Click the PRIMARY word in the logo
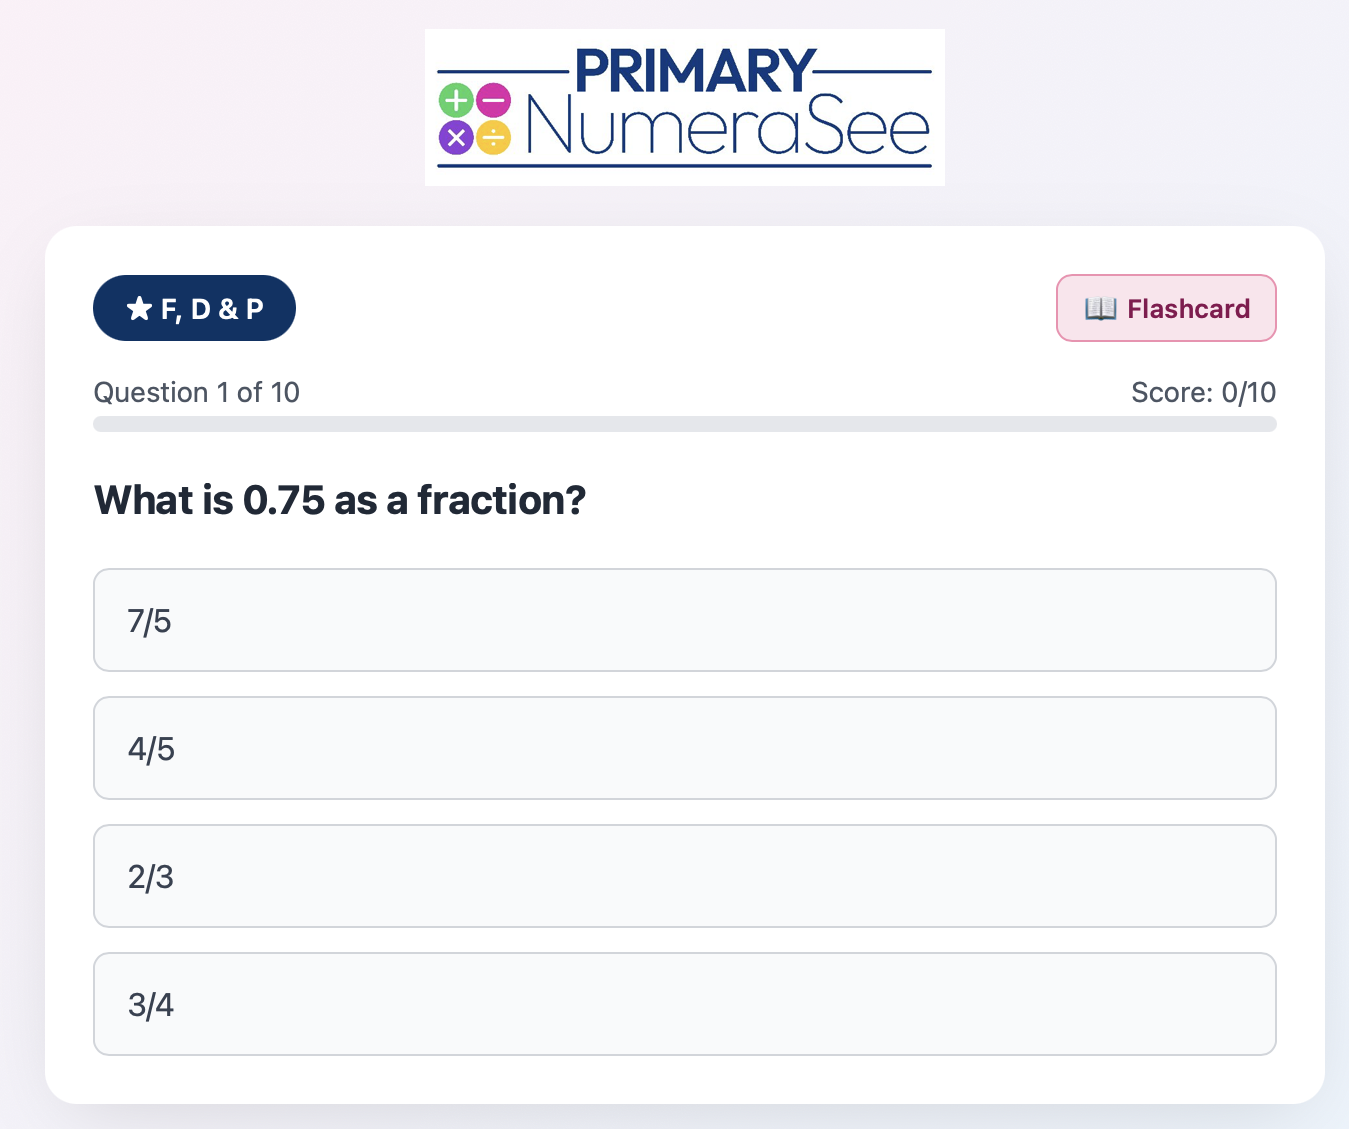Image resolution: width=1349 pixels, height=1129 pixels. coord(695,71)
